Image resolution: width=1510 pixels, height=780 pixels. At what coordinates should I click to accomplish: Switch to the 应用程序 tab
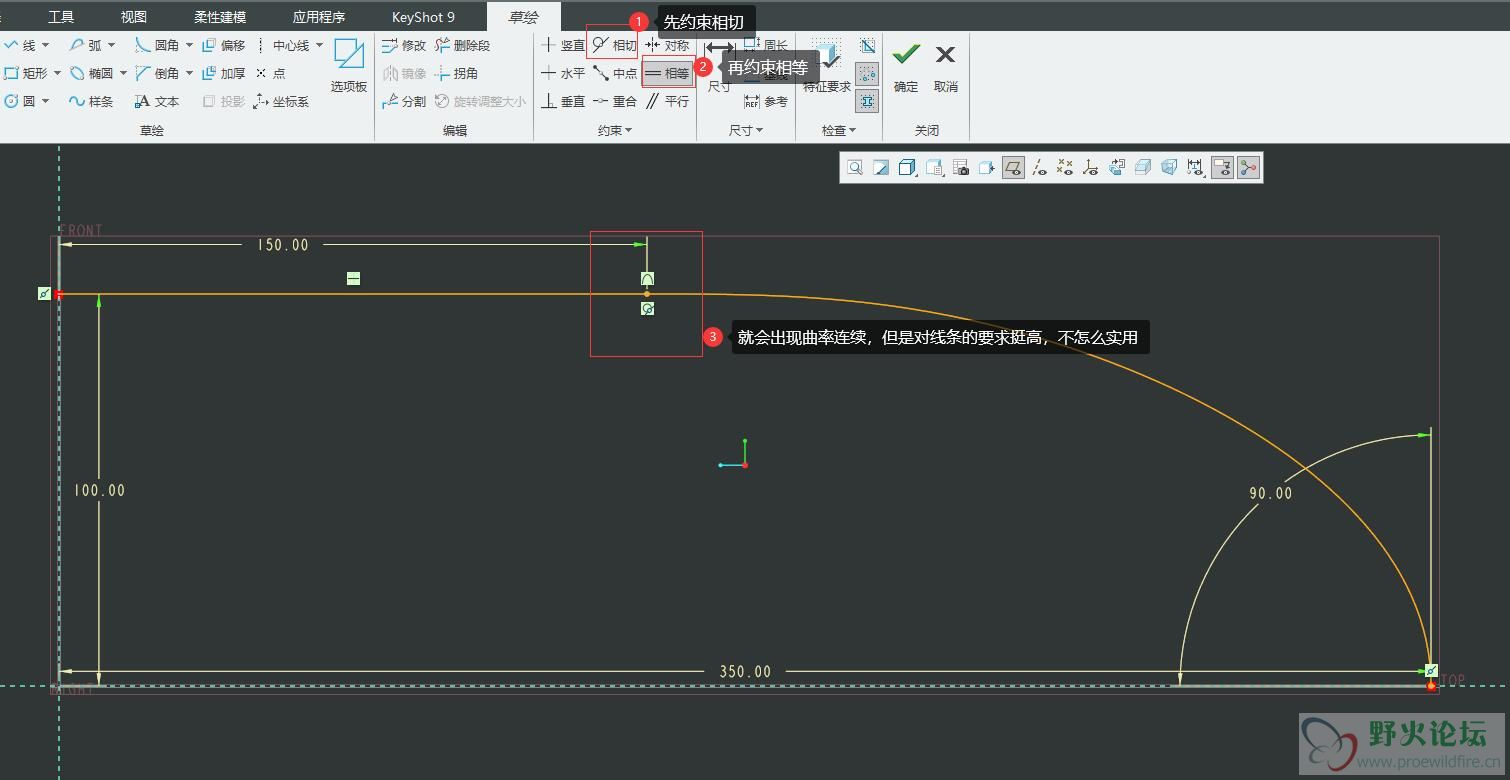point(319,17)
